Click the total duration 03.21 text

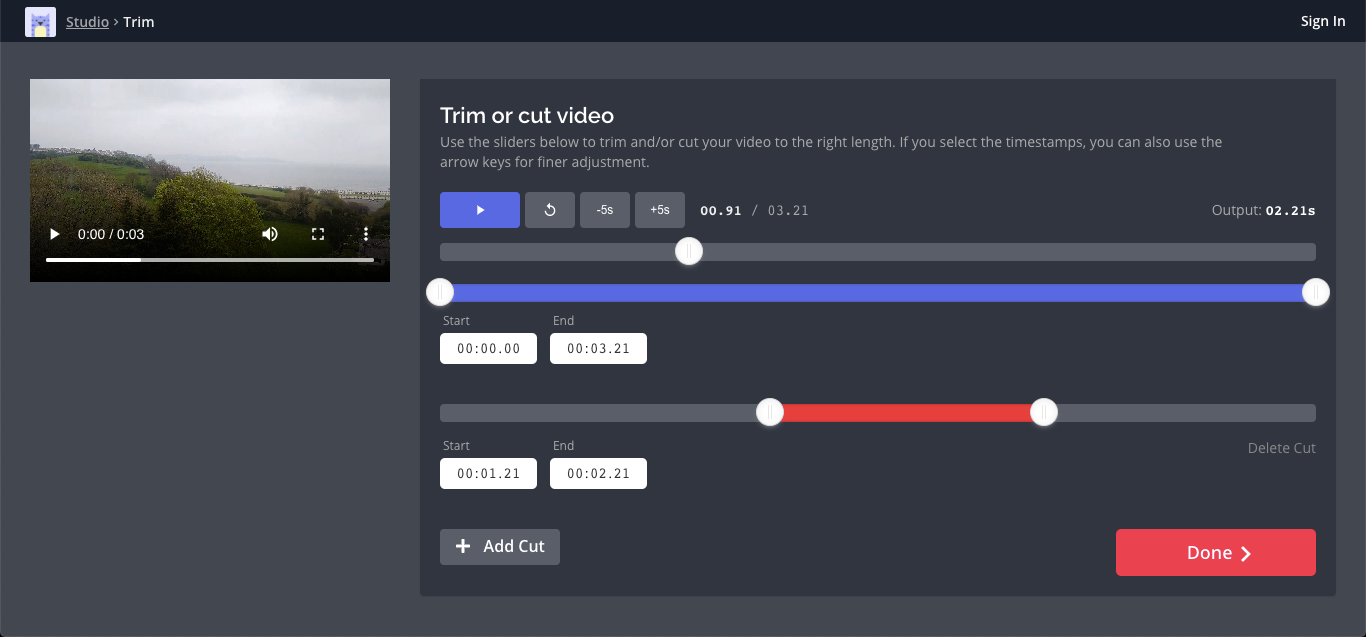pyautogui.click(x=788, y=211)
